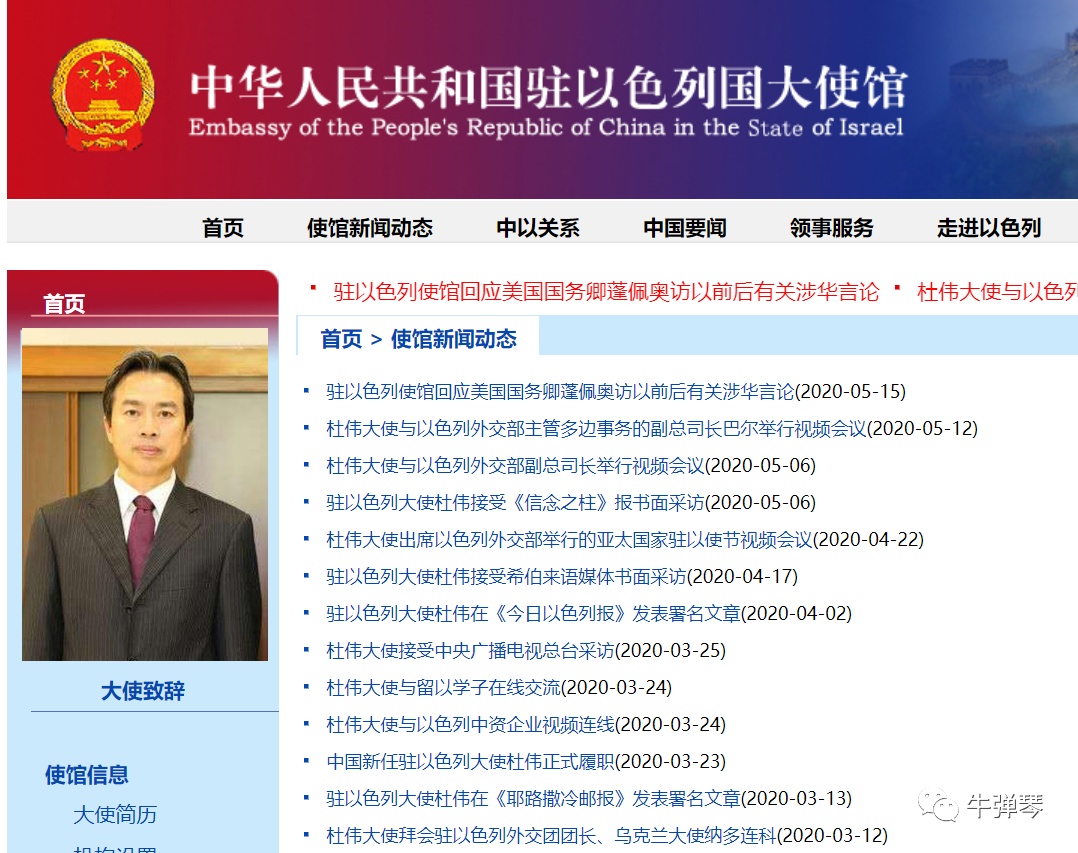
Task: Open article on video meeting with 巴尔
Action: click(651, 428)
